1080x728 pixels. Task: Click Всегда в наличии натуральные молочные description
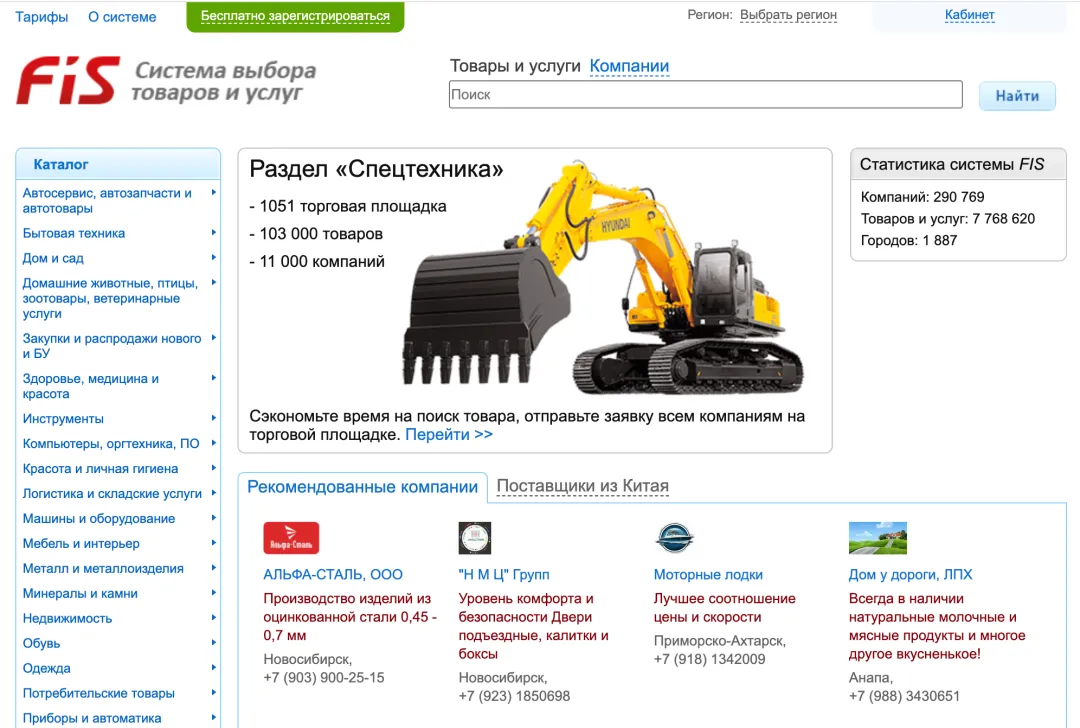point(937,626)
